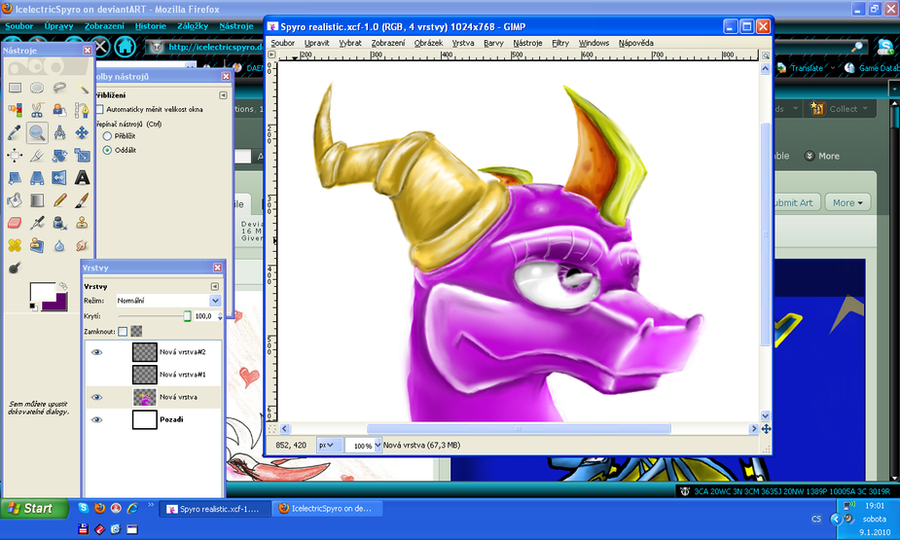Screen dimensions: 900x540
Task: Select the Free Select lasso tool
Action: [60, 88]
